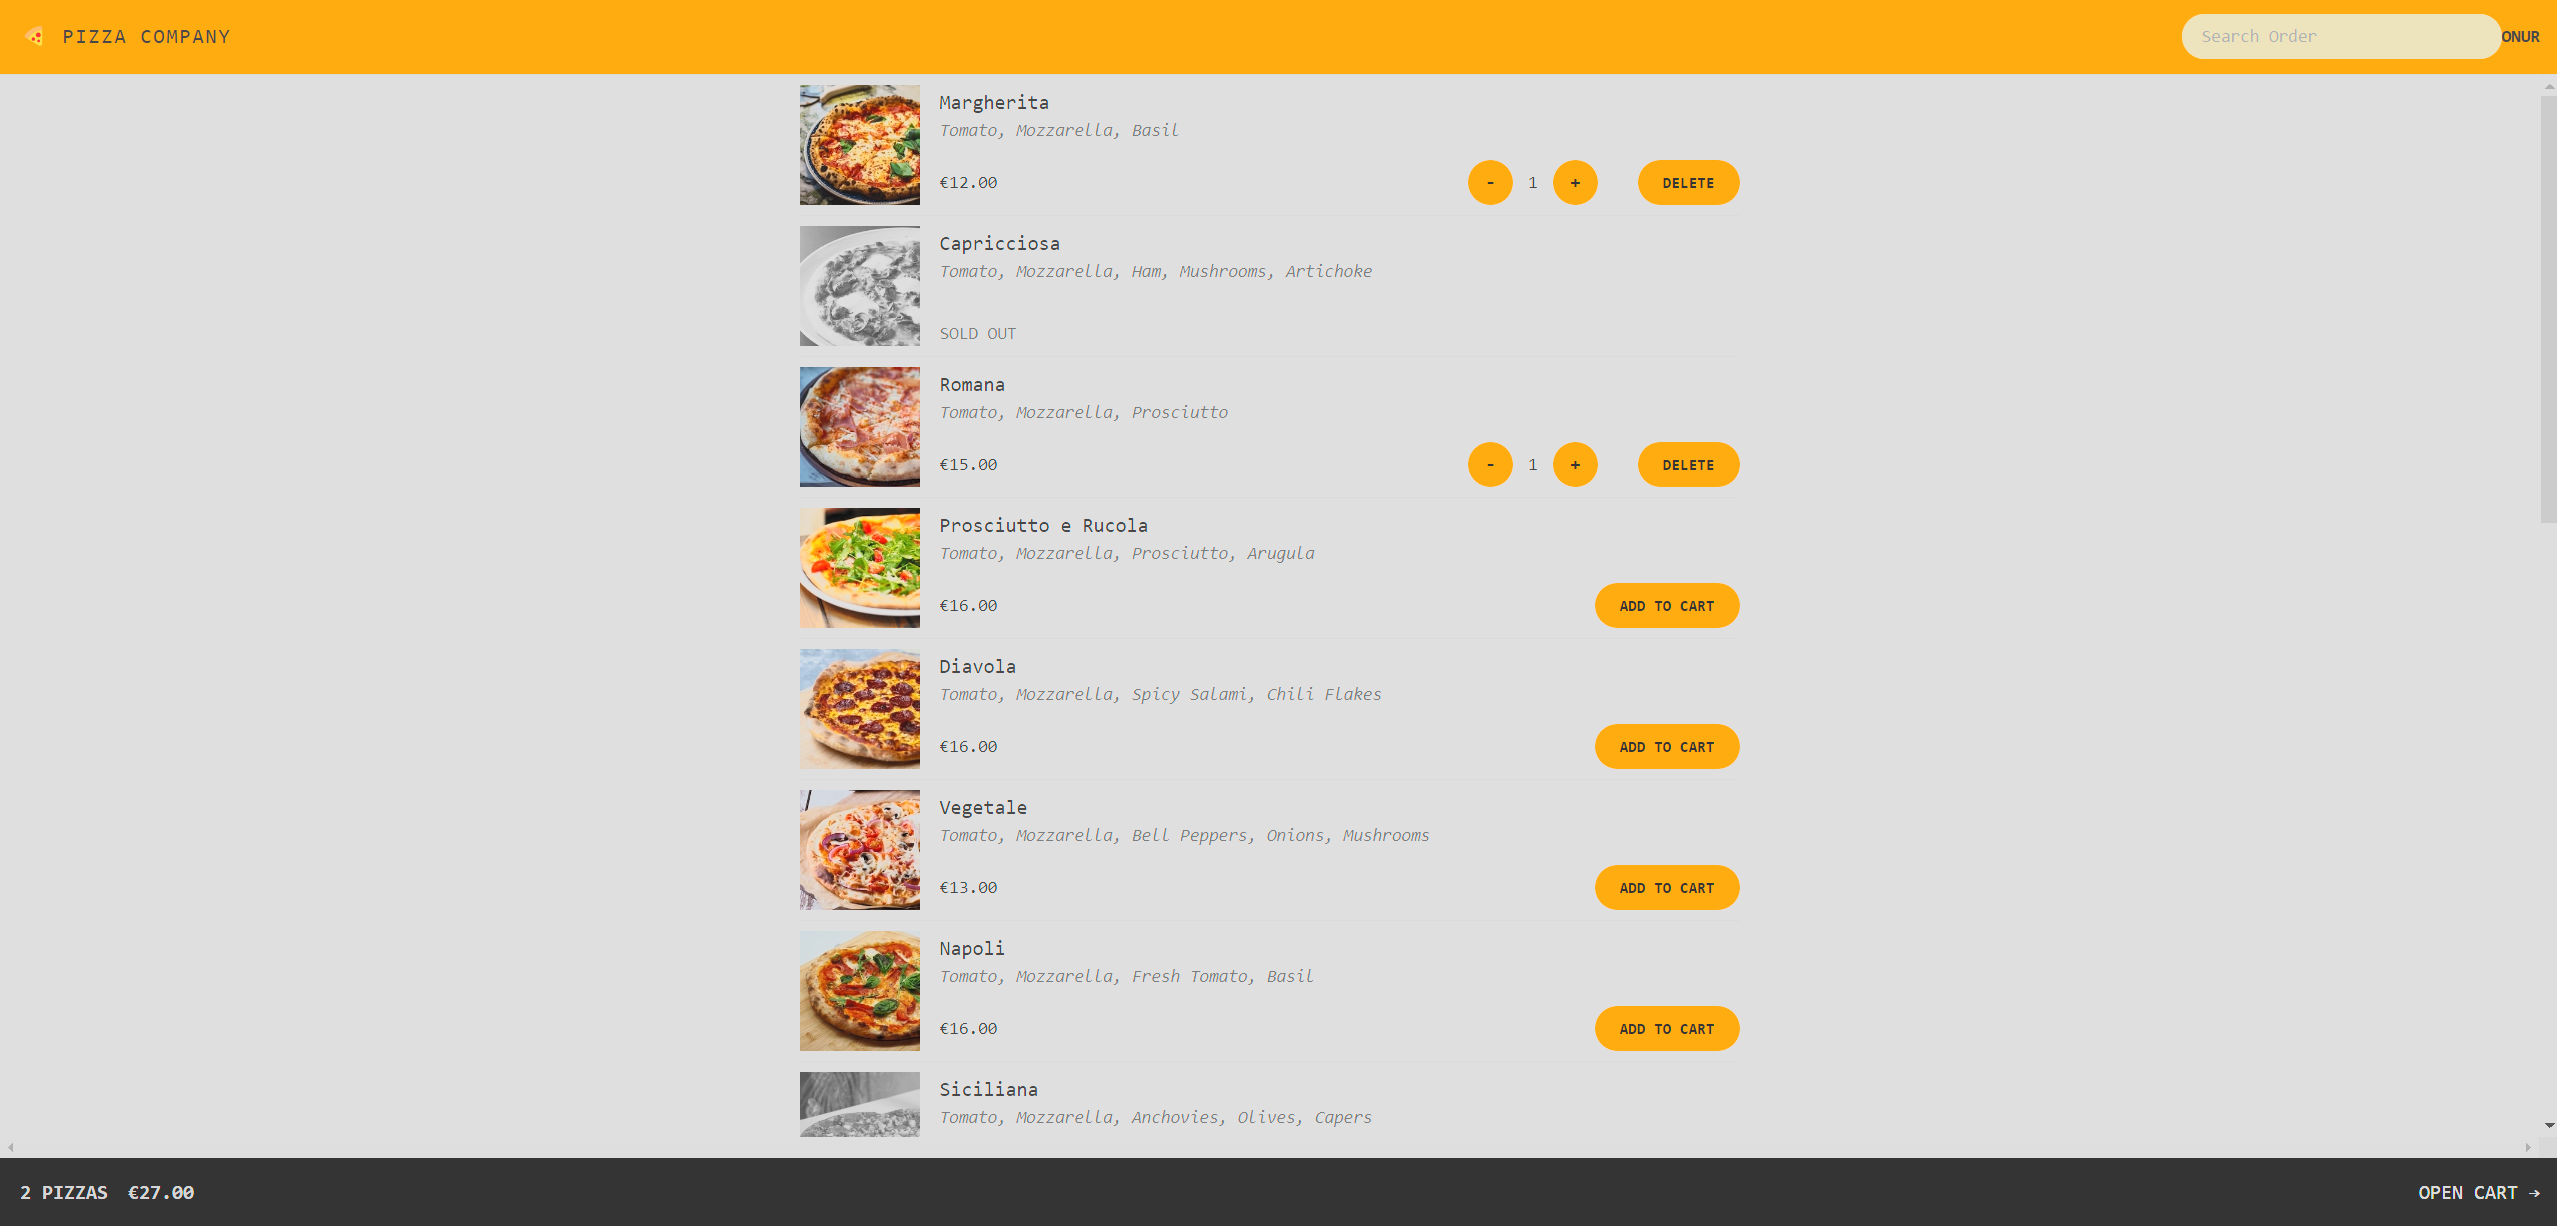Image resolution: width=2557 pixels, height=1226 pixels.
Task: Click the horizontal scrollbar right arrow
Action: click(2528, 1147)
